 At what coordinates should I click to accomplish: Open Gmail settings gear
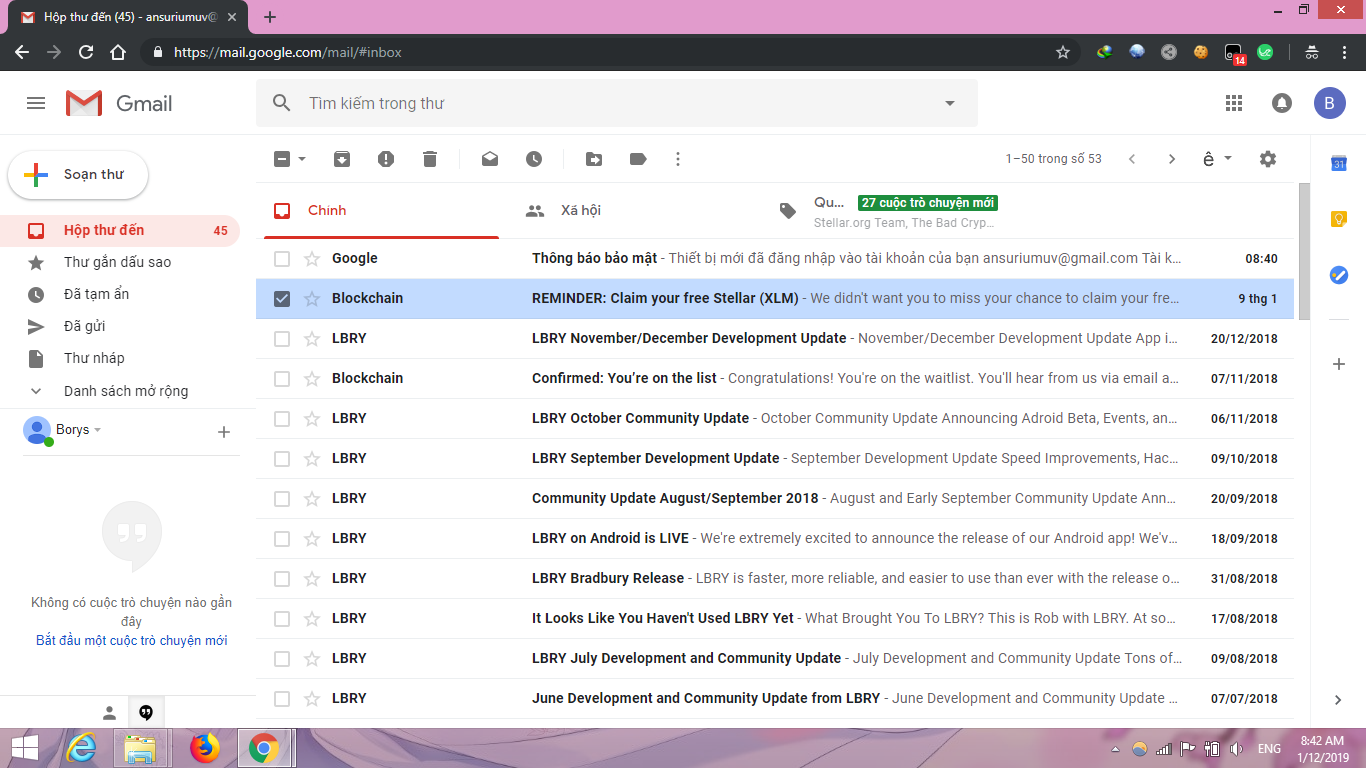tap(1268, 159)
